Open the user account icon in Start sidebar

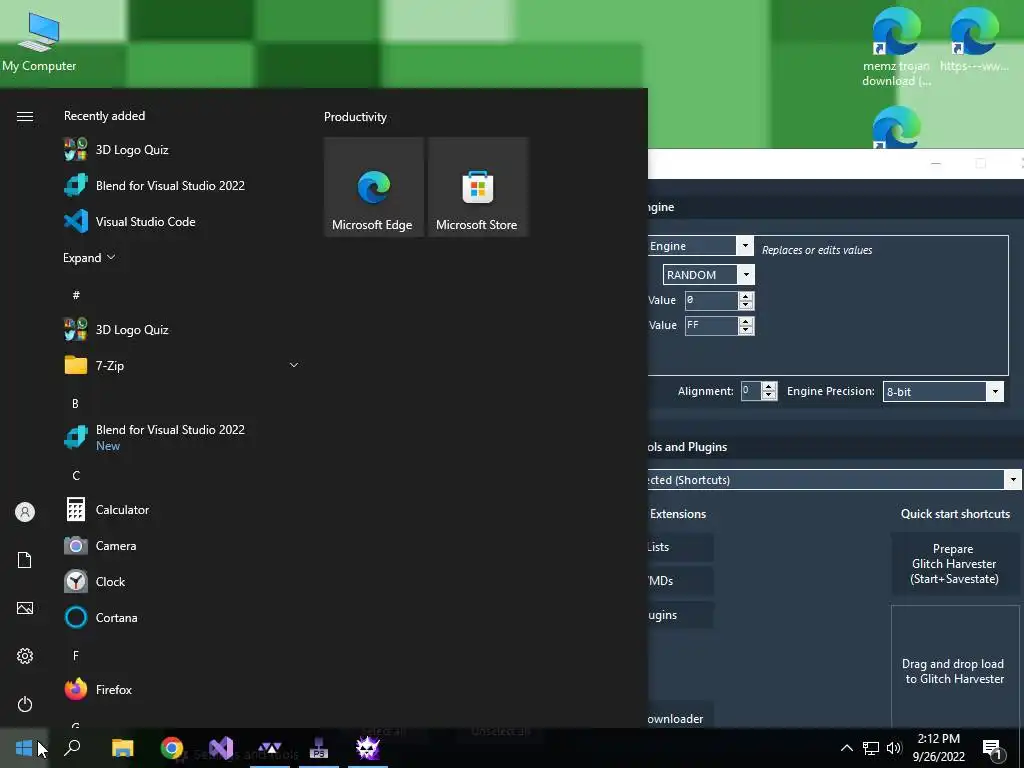pos(25,512)
